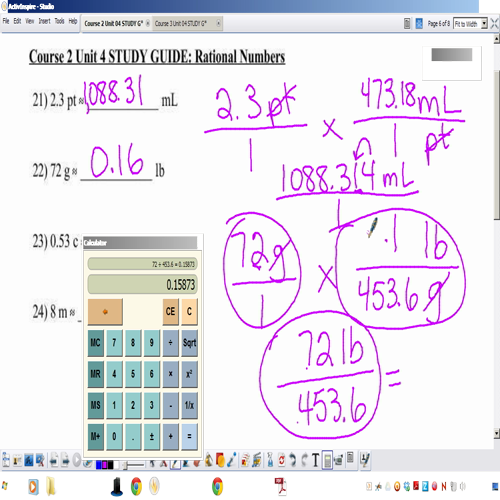Viewport: 500px width, 500px height.
Task: Click page scrollbar down arrow
Action: (x=497, y=433)
